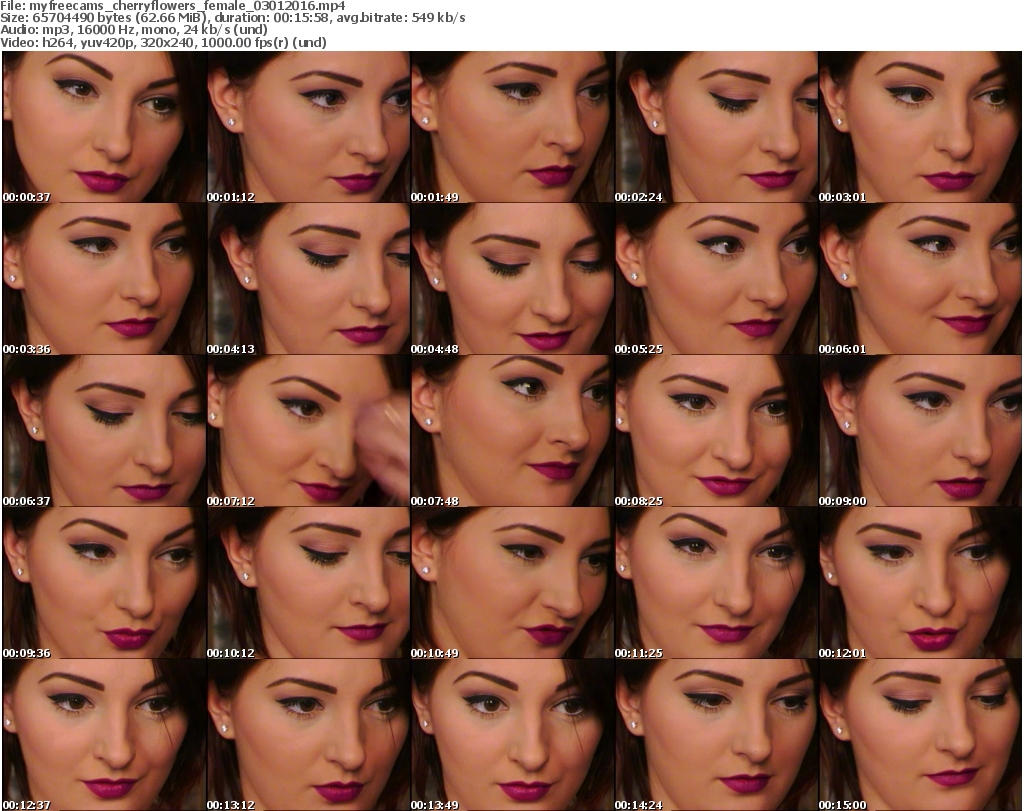
Task: Click the thumbnail timestamped 00:04:48
Action: (512, 279)
